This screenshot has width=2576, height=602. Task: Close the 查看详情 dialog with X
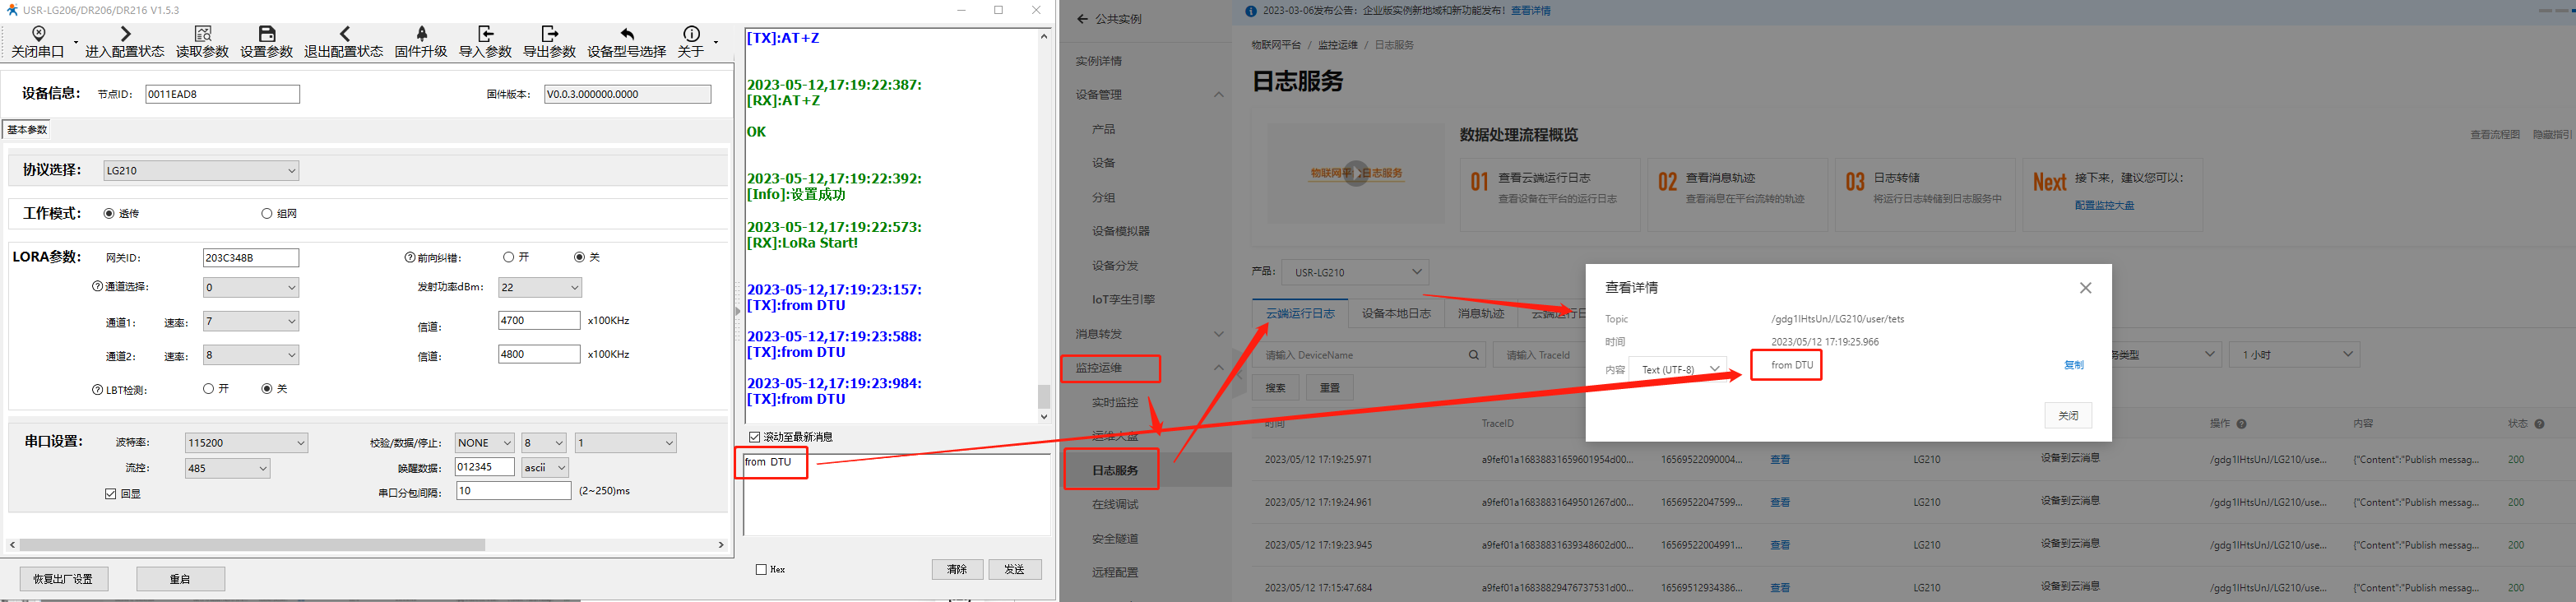(x=2085, y=287)
